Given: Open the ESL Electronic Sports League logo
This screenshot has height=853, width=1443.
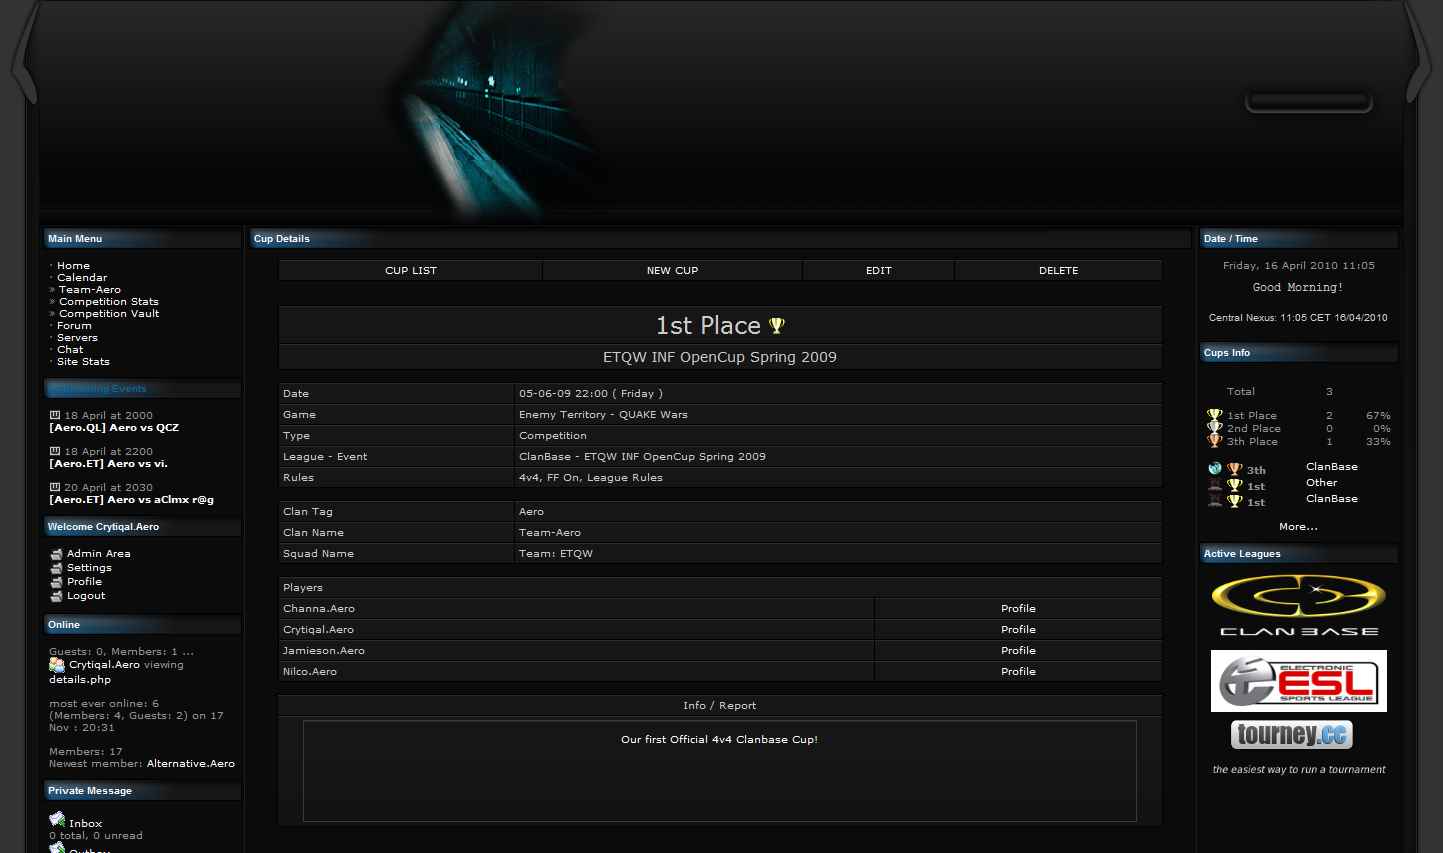Looking at the screenshot, I should point(1298,681).
